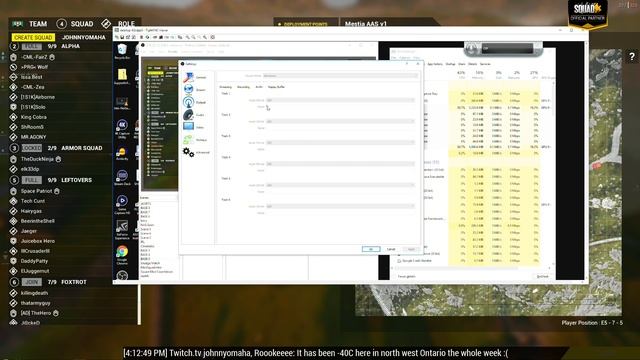This screenshot has width=640, height=360.
Task: Open Video section in OBS Settings
Action: (x=195, y=127)
